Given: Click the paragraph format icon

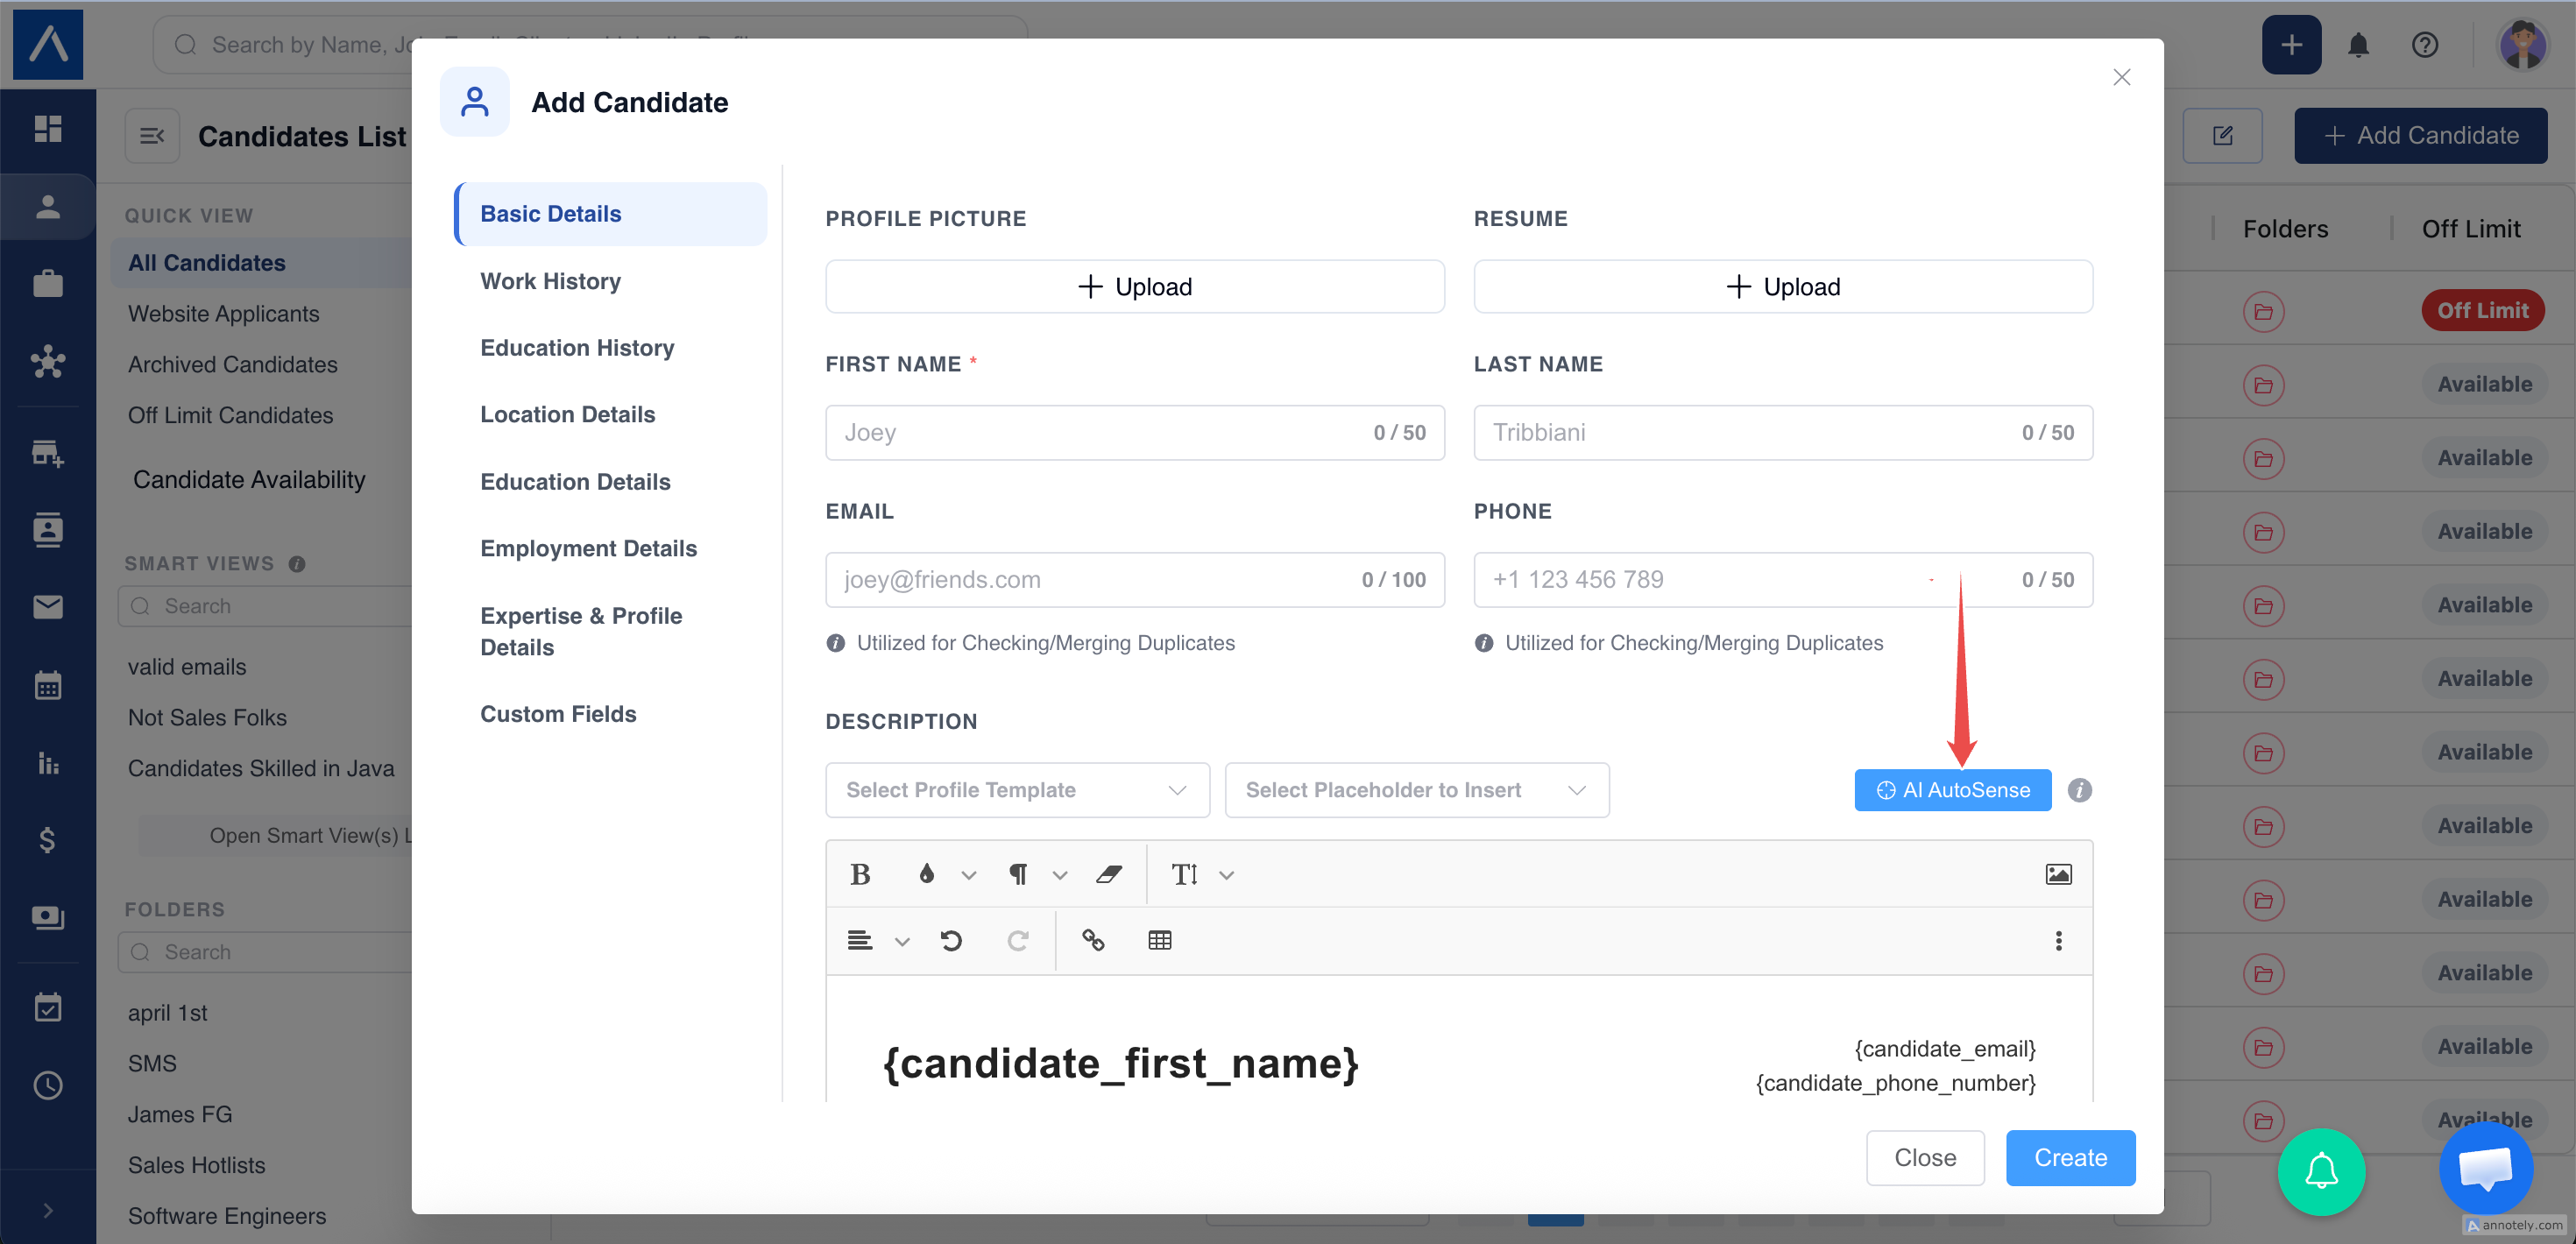Looking at the screenshot, I should [x=1018, y=875].
